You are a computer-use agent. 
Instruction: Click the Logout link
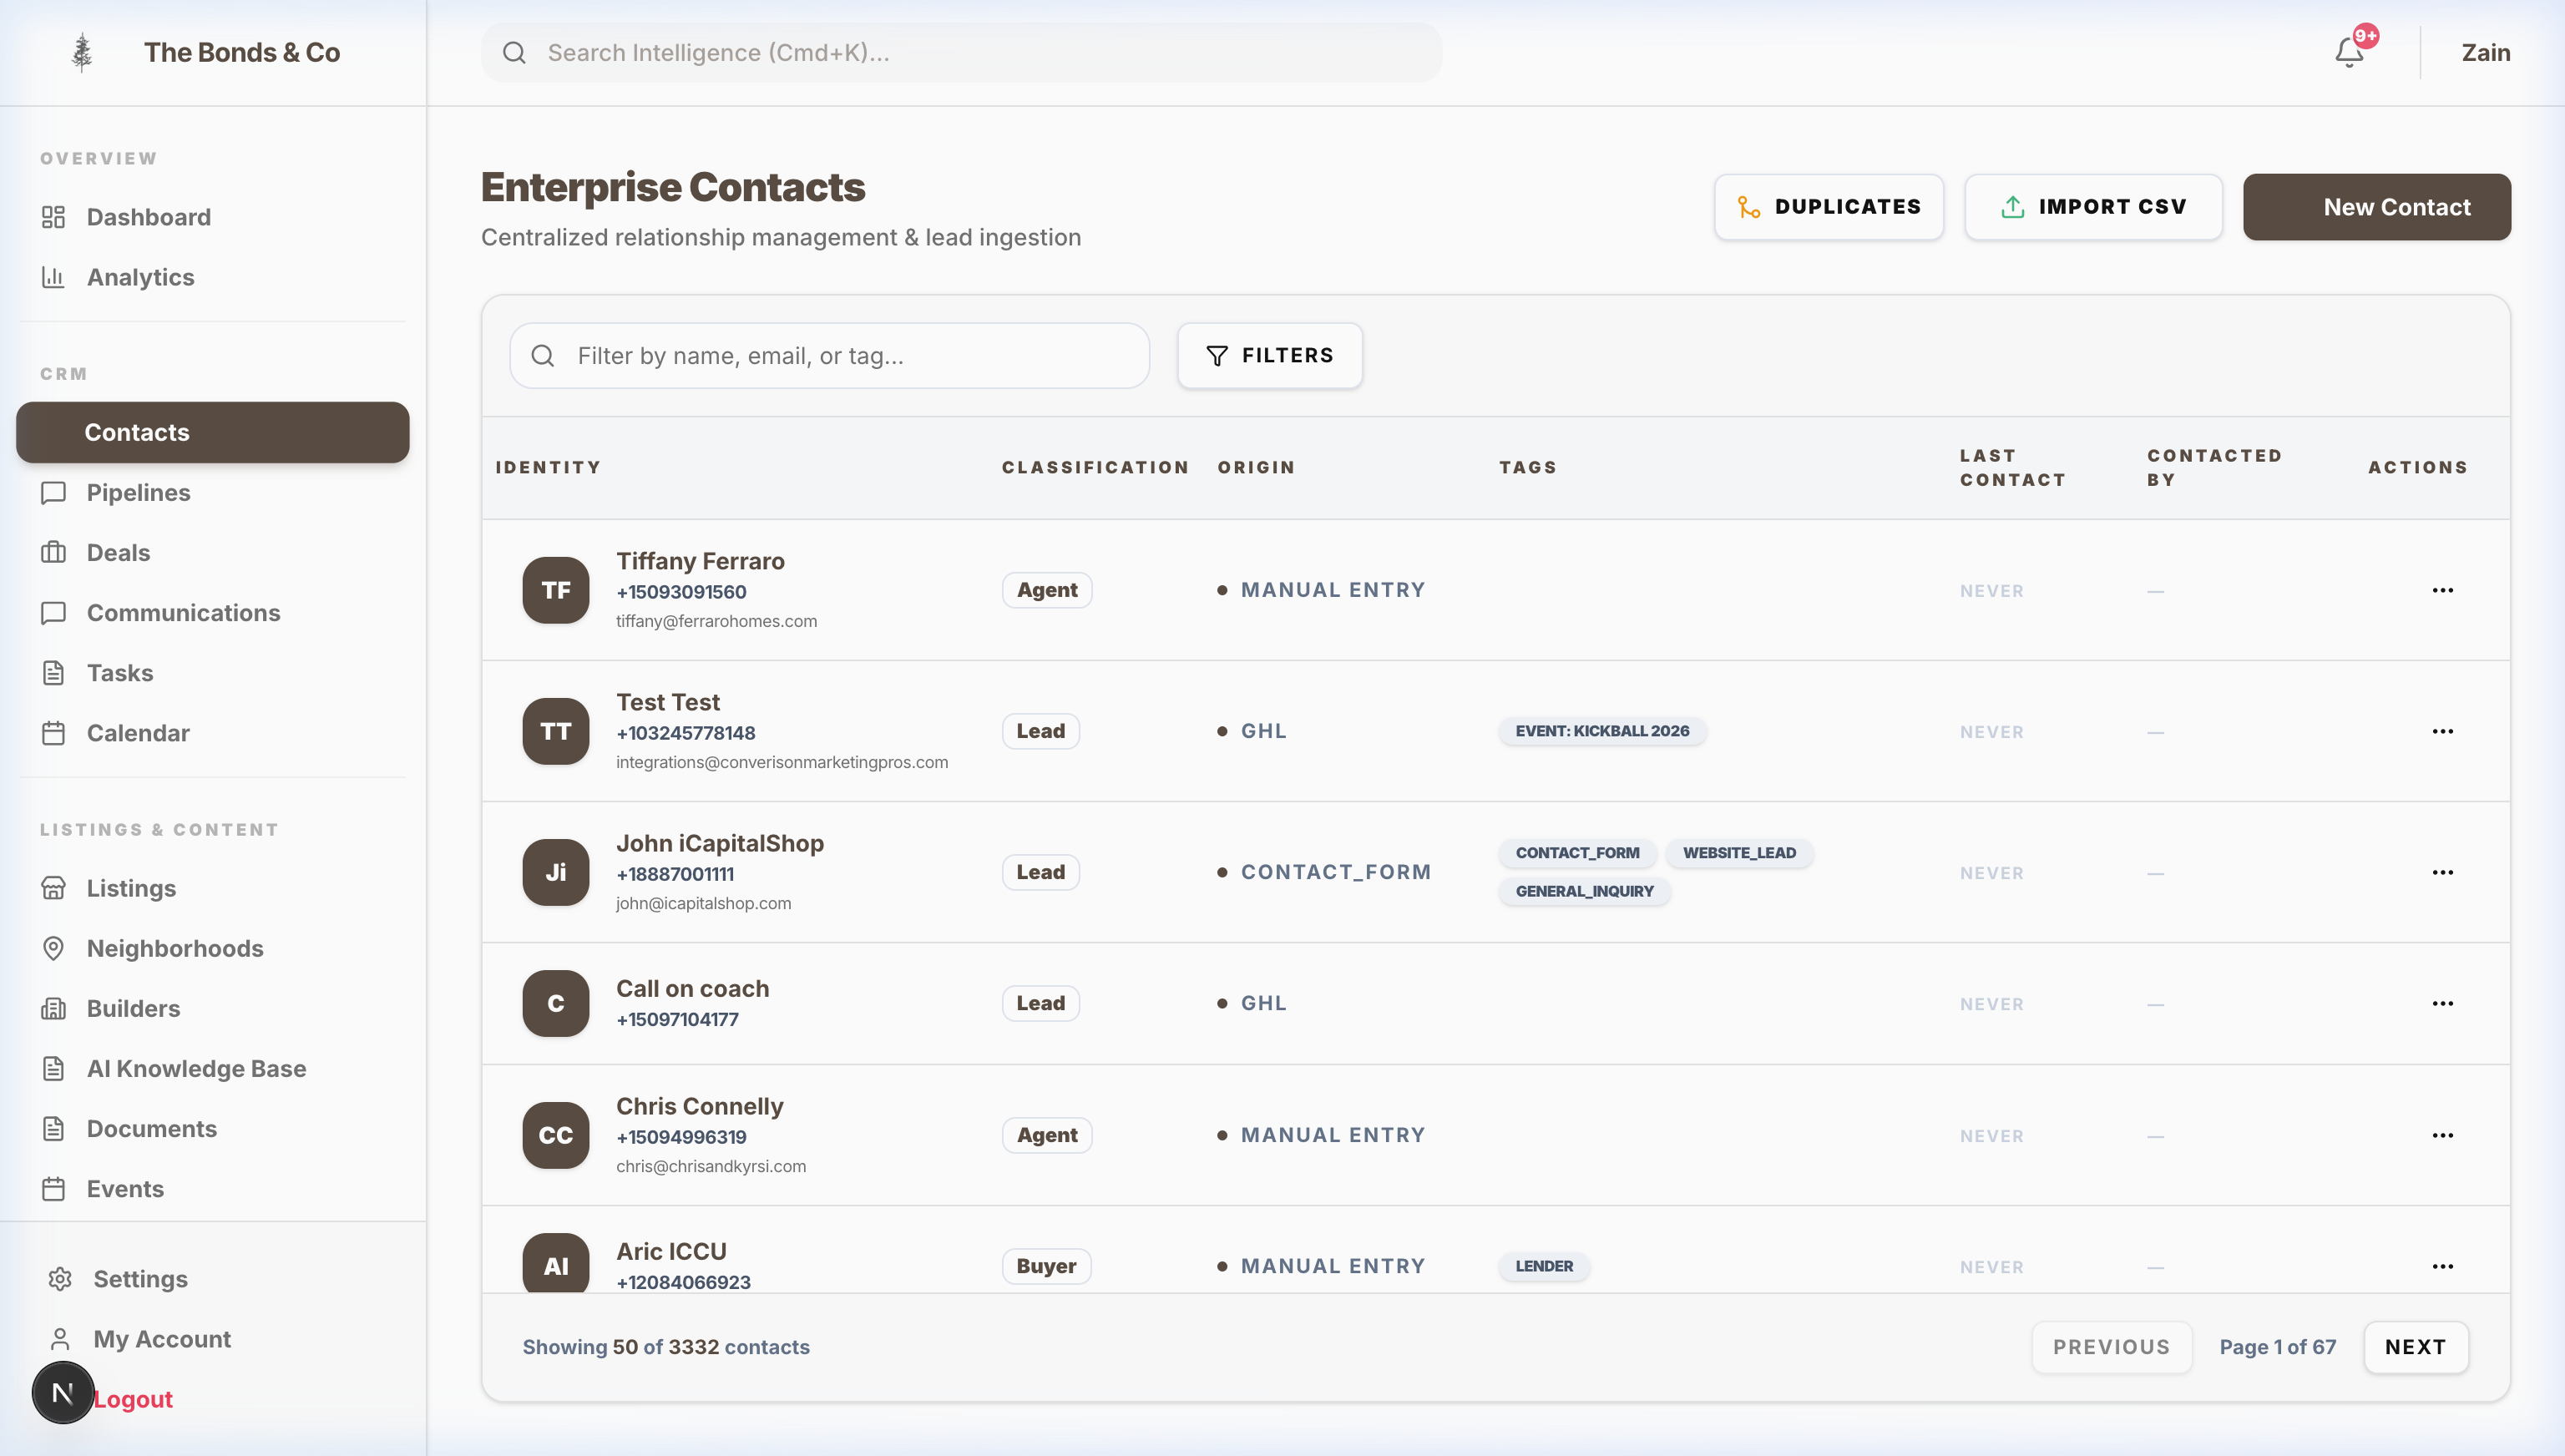133,1399
